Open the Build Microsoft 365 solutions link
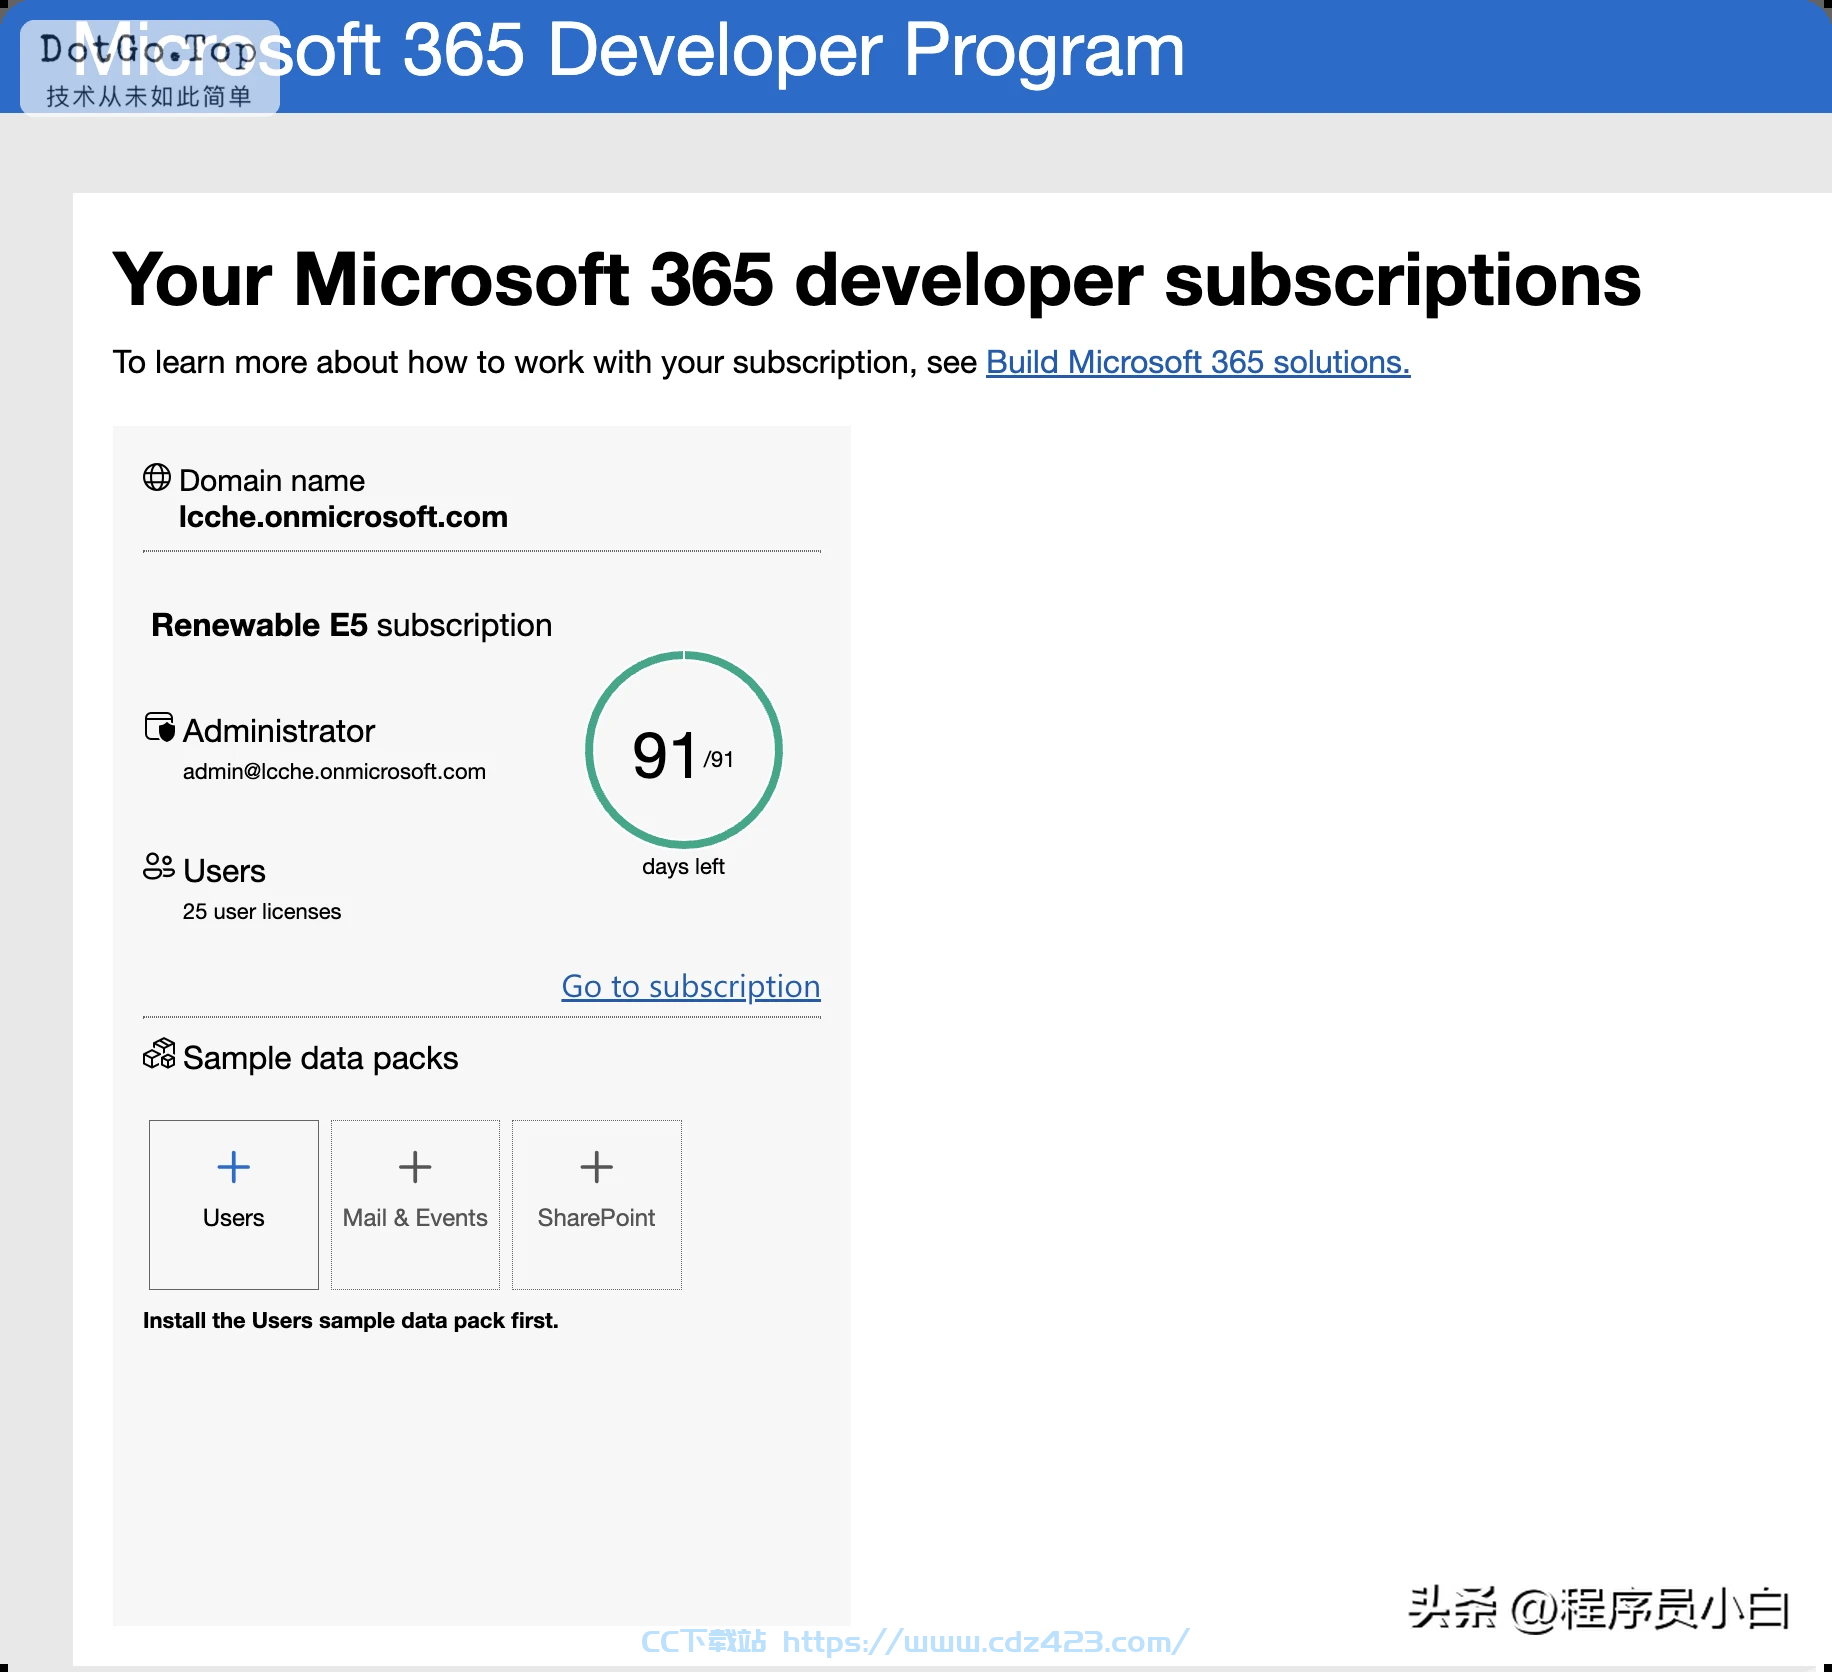This screenshot has height=1672, width=1832. (1198, 362)
